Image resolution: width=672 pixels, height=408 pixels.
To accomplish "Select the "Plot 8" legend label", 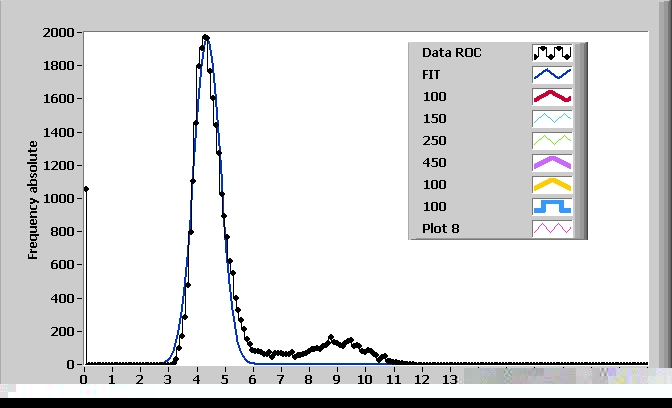I will click(x=440, y=228).
